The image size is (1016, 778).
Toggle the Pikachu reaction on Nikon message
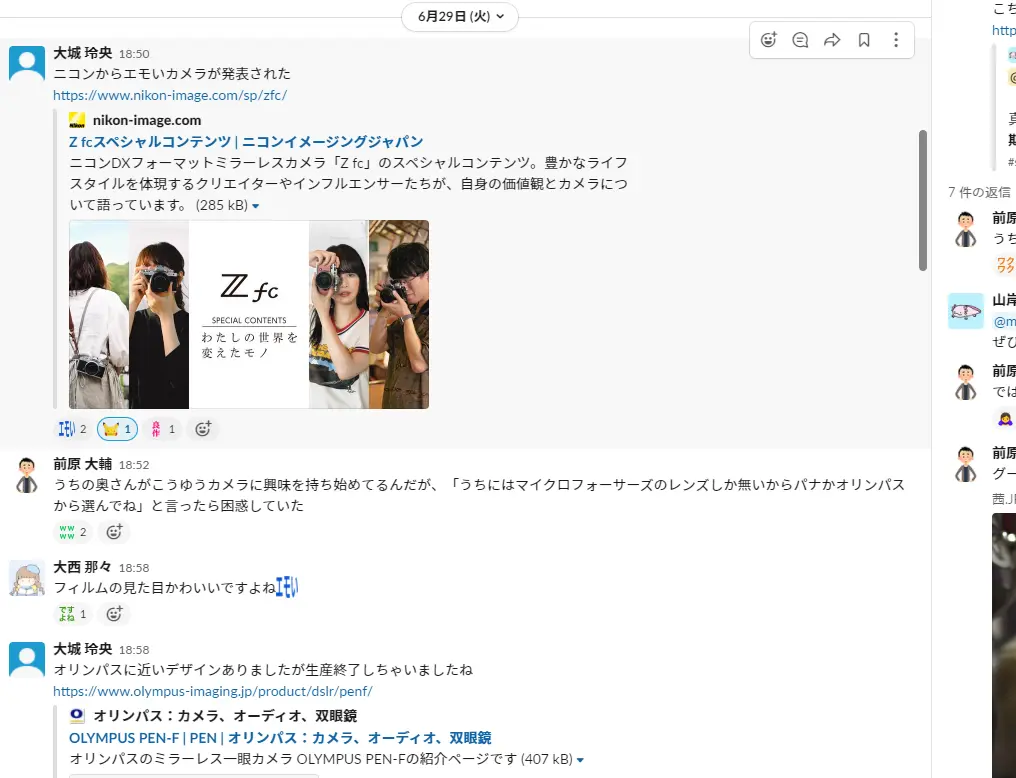point(117,429)
